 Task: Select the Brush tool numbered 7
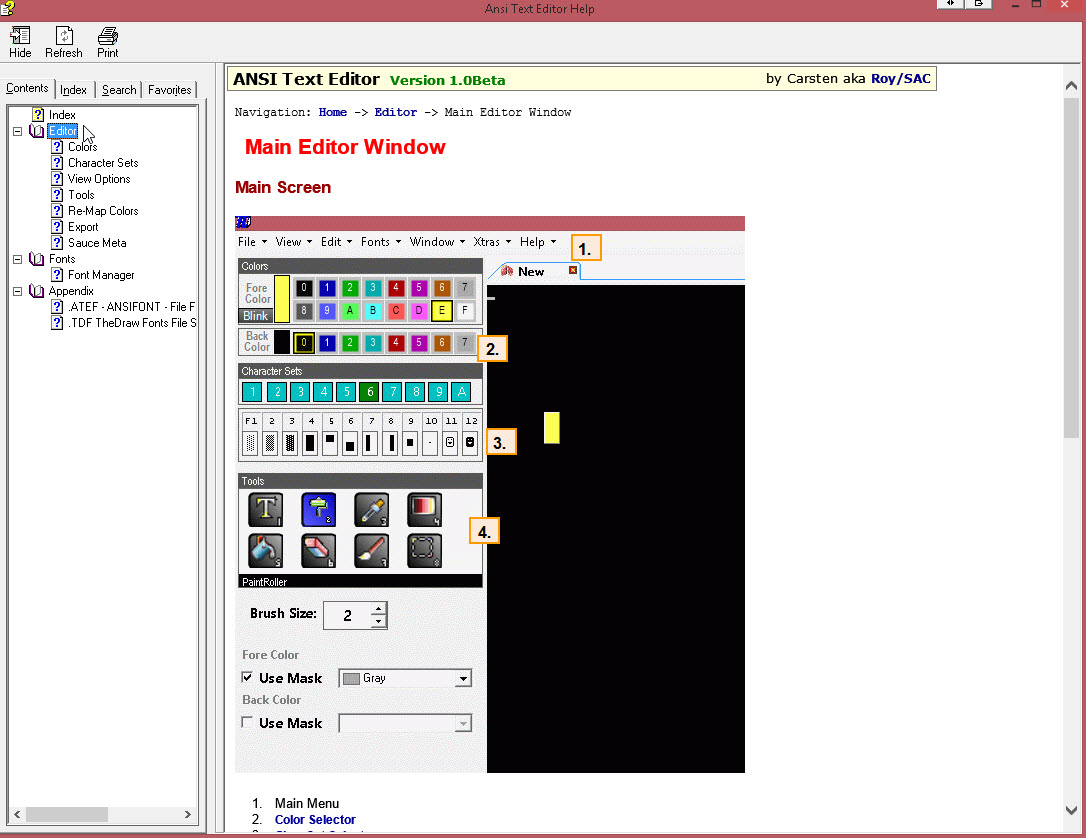[x=371, y=549]
